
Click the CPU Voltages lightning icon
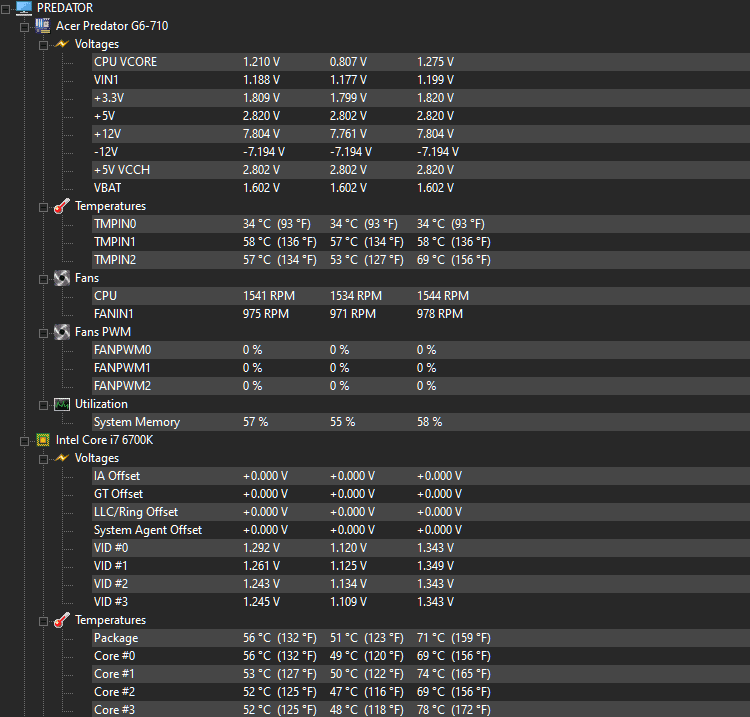click(x=62, y=458)
